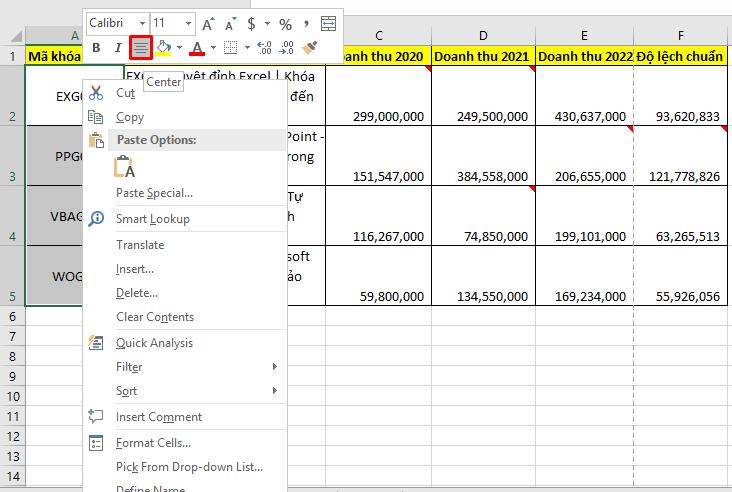Expand the fill color dropdown arrow
Screen dimensions: 732x492
pos(179,47)
